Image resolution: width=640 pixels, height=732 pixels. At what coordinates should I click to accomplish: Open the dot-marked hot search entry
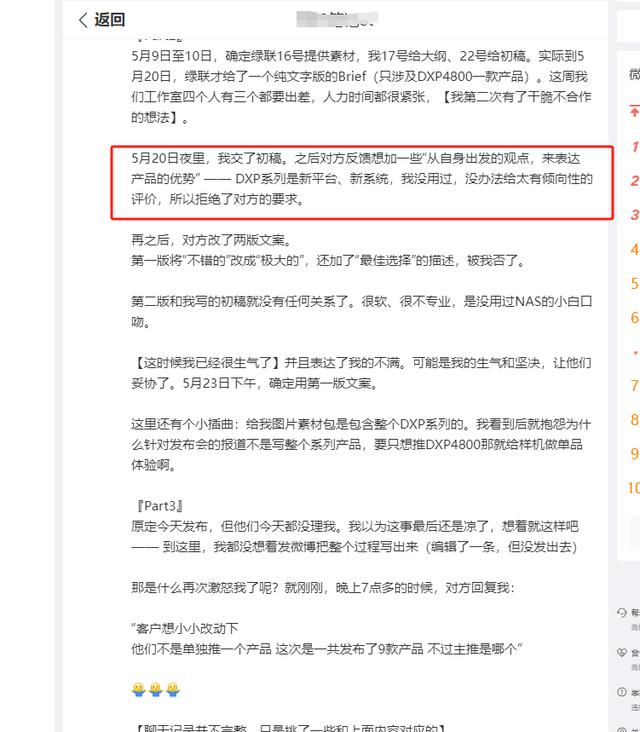[x=635, y=352]
